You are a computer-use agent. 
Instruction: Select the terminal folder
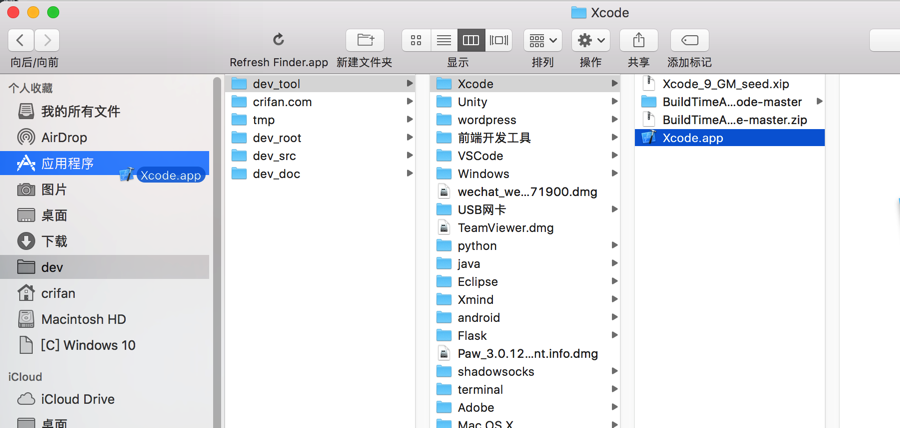525,390
